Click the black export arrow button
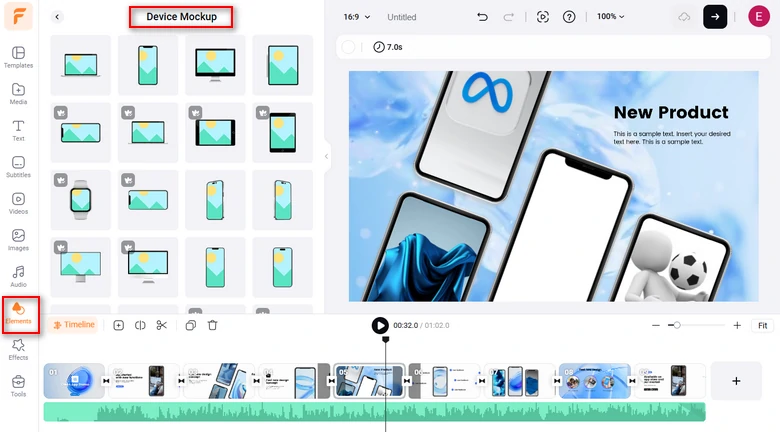This screenshot has height=432, width=780. pyautogui.click(x=715, y=16)
